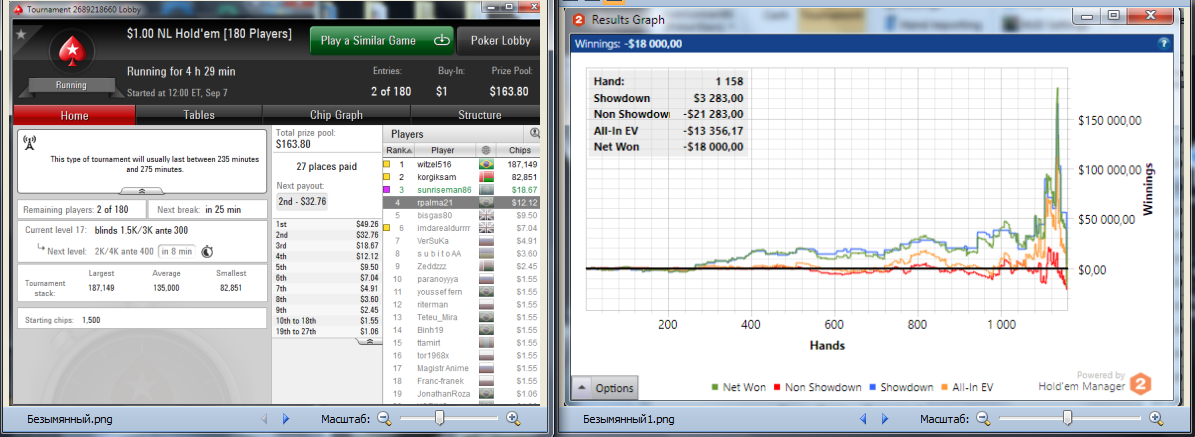Collapse the tournament info message box
Screen dimensions: 1195x437
tap(142, 189)
